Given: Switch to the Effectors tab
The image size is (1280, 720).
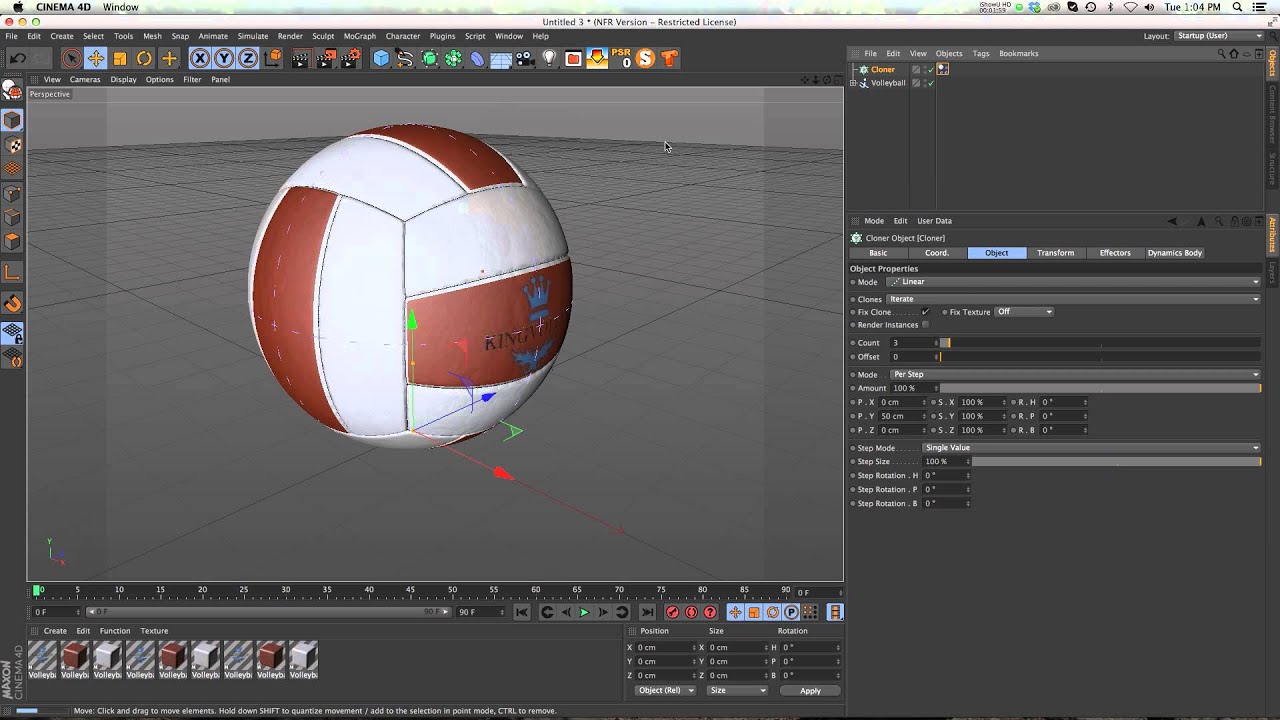Looking at the screenshot, I should pyautogui.click(x=1115, y=253).
